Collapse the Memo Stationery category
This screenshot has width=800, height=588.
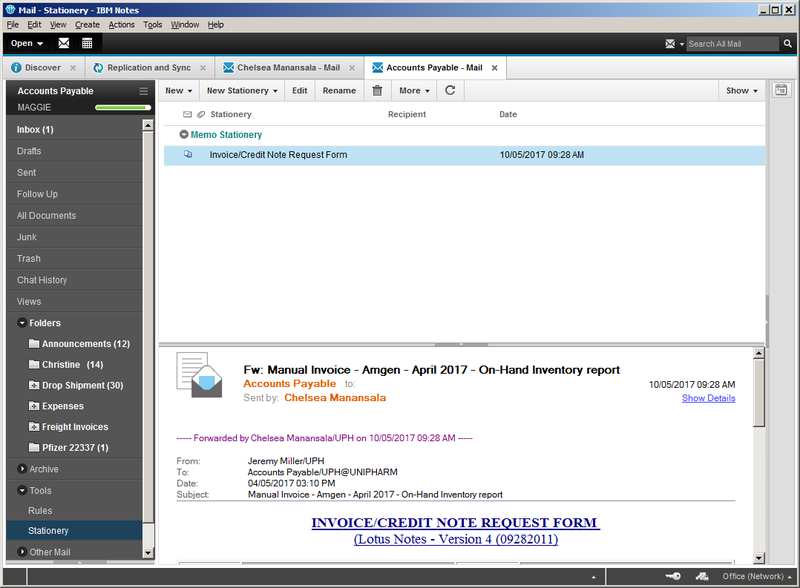(x=184, y=134)
